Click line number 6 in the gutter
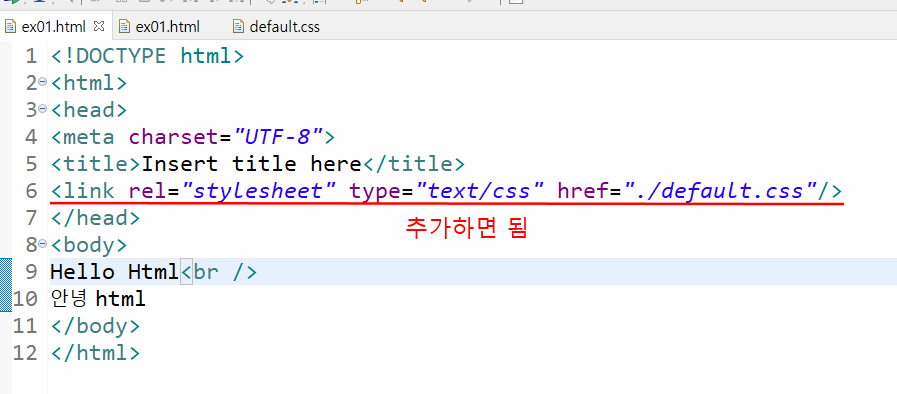Image resolution: width=897 pixels, height=394 pixels. click(31, 190)
